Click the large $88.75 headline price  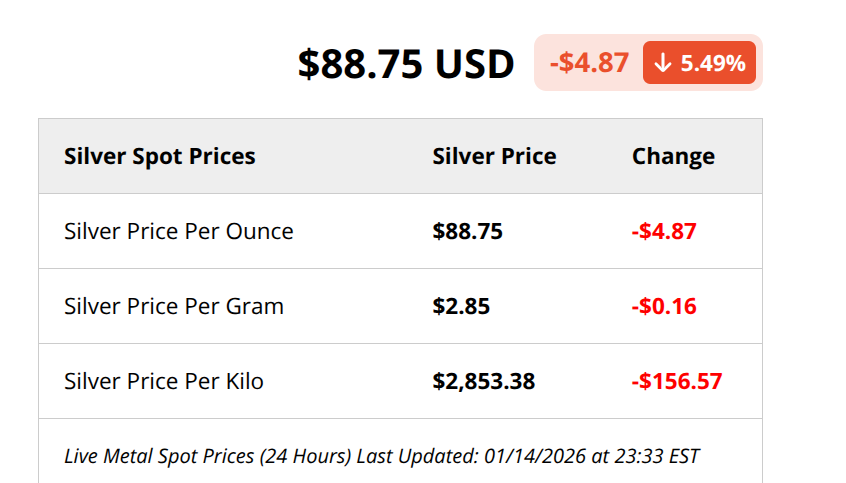click(362, 64)
